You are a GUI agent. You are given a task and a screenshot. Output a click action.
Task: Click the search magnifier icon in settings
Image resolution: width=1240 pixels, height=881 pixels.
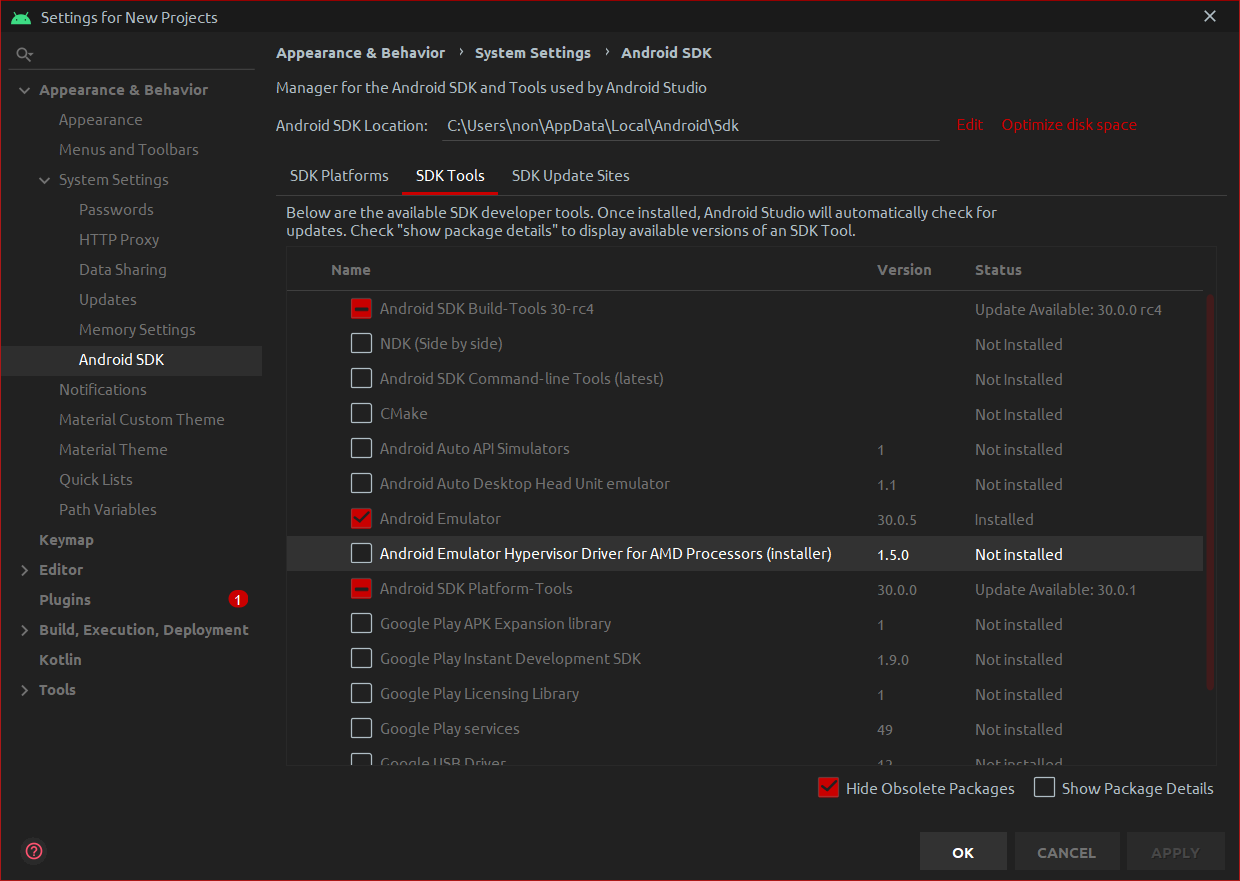click(x=25, y=54)
